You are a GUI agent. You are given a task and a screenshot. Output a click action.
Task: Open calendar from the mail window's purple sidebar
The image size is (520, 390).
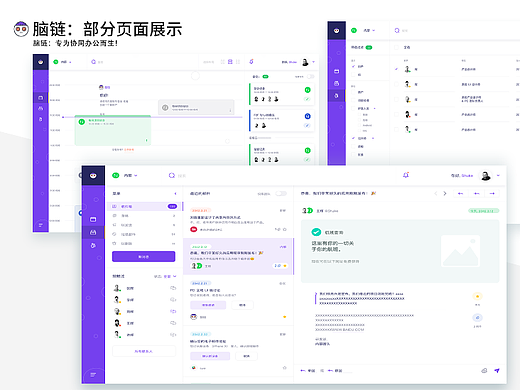[x=93, y=219]
